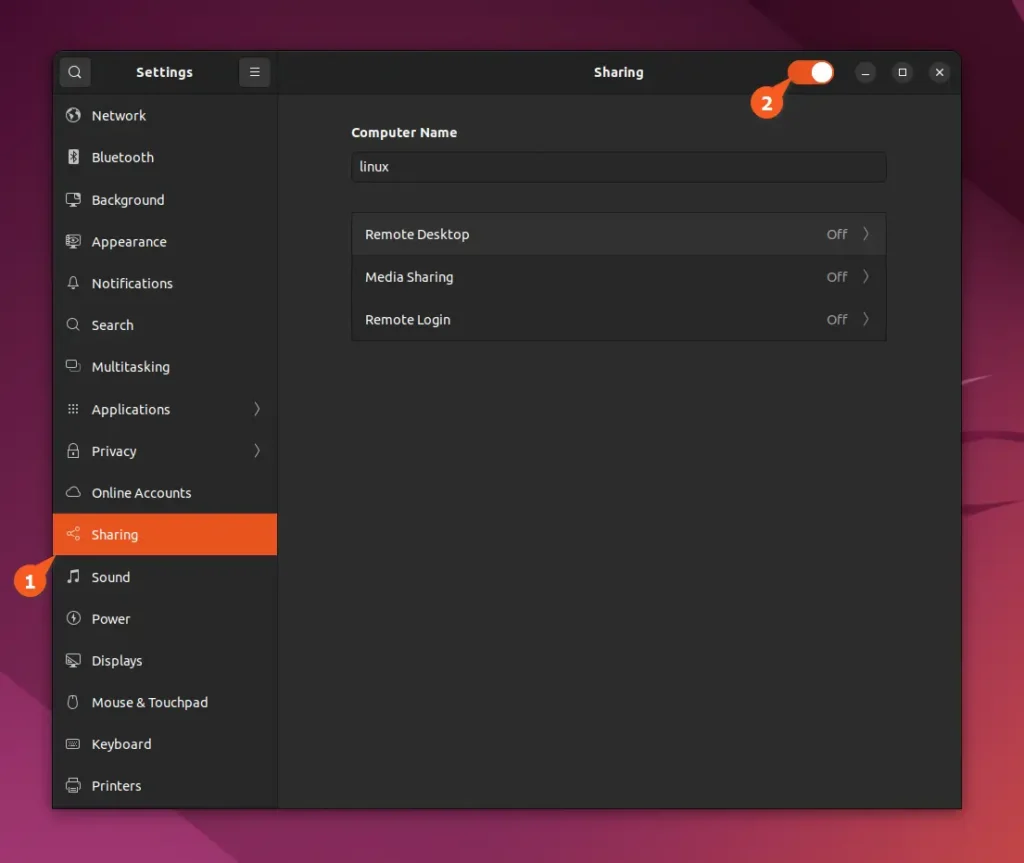Screen dimensions: 1024x863
Task: Click the Sound music note icon
Action: click(x=73, y=577)
